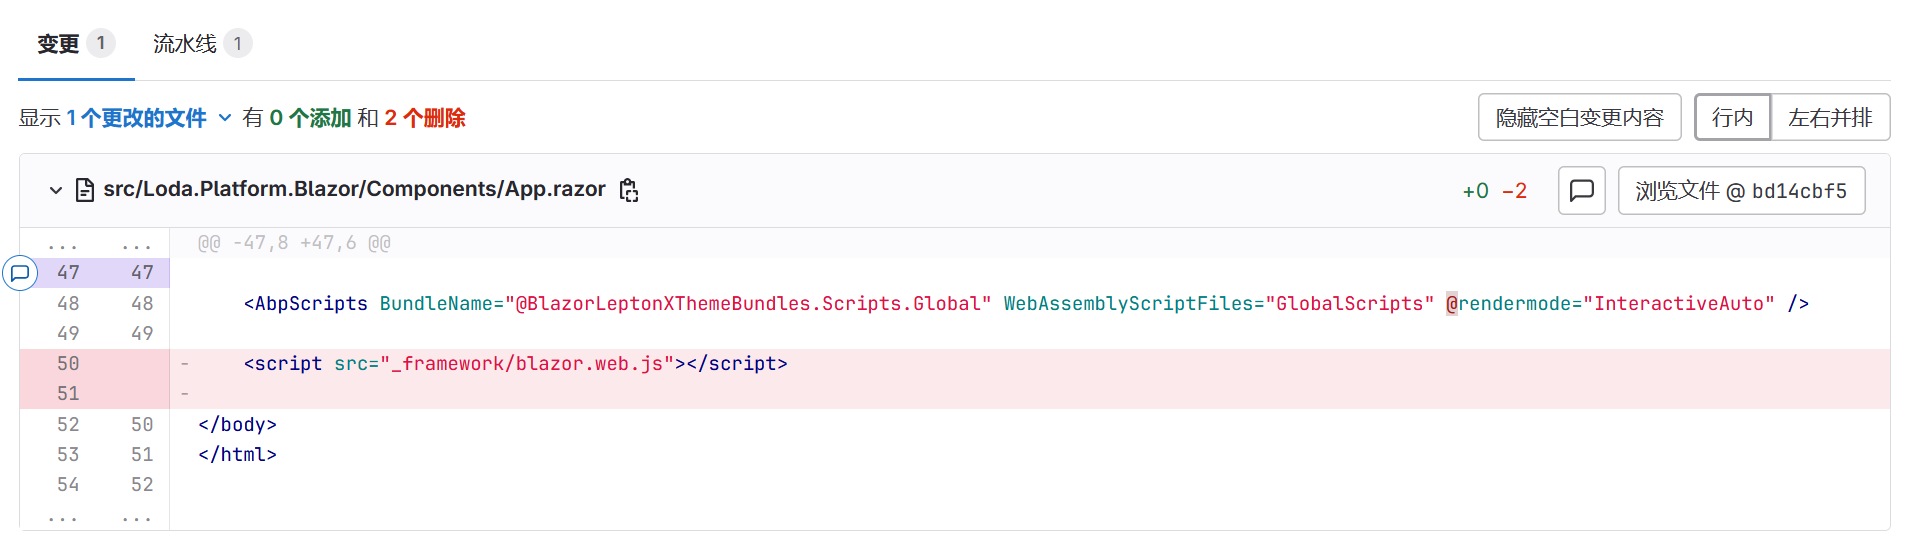Click the hunk header @@ -47,8 +47,6 @@
The width and height of the screenshot is (1906, 541).
294,243
